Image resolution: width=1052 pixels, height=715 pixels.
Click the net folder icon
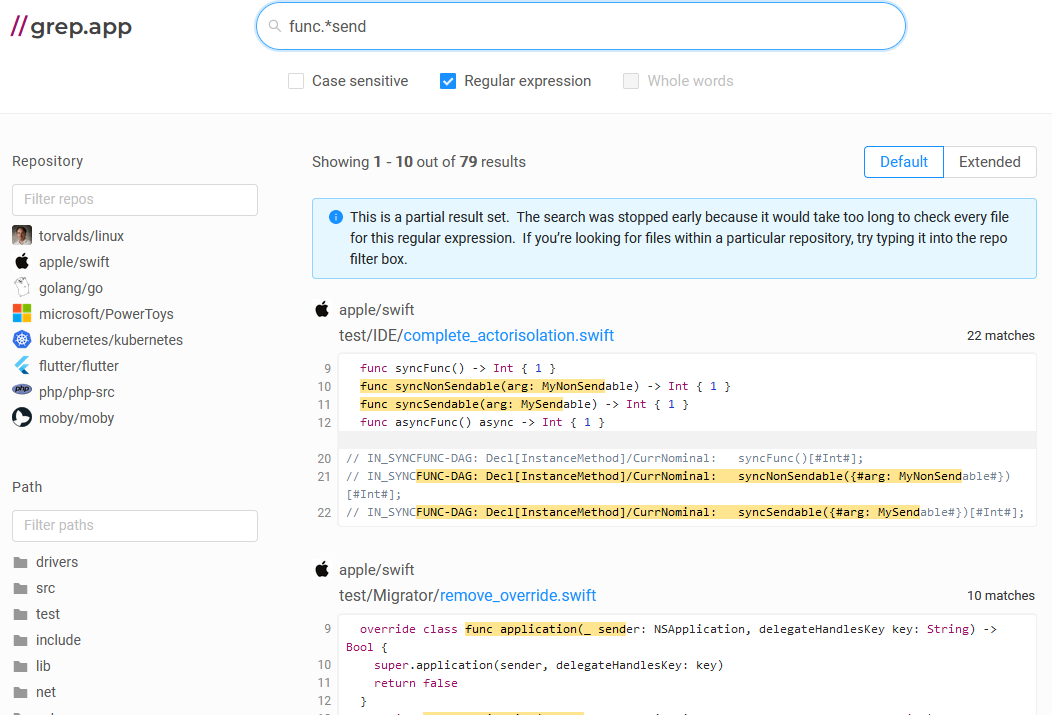click(21, 692)
